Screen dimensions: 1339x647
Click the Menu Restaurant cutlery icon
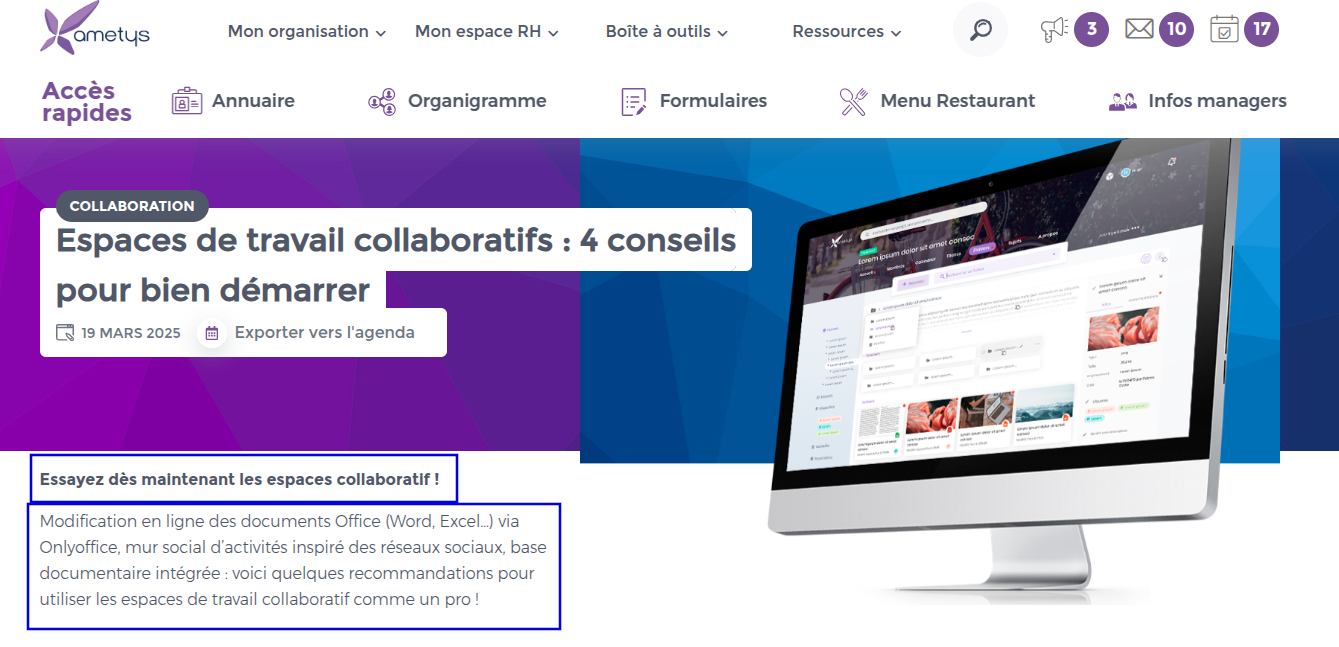coord(853,101)
